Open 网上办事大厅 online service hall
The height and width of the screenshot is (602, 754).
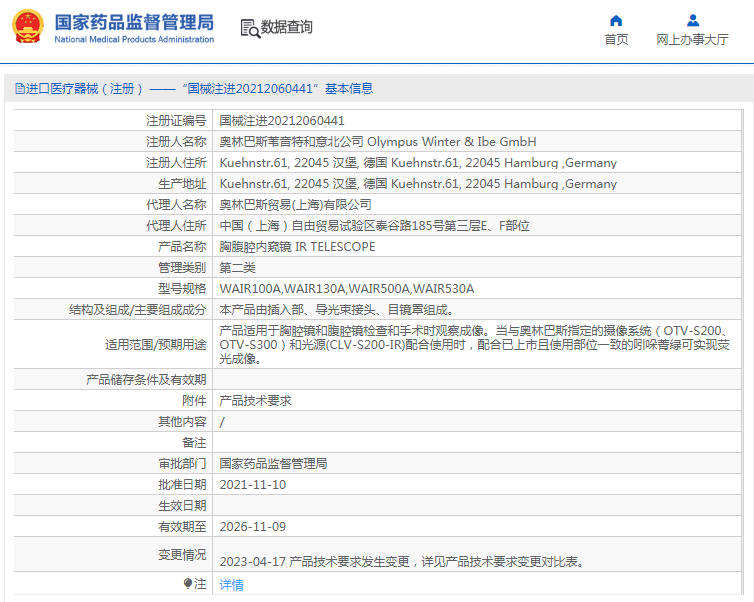692,40
